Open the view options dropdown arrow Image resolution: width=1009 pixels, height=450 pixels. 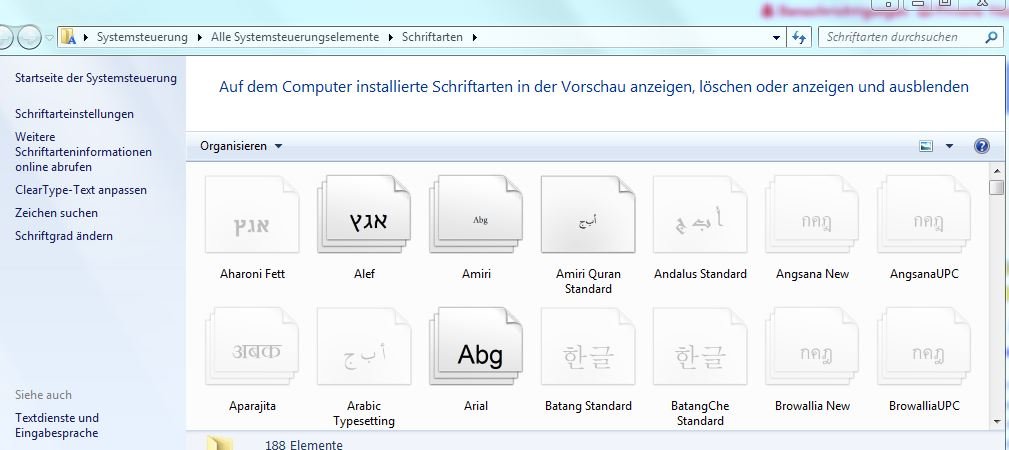tap(949, 146)
